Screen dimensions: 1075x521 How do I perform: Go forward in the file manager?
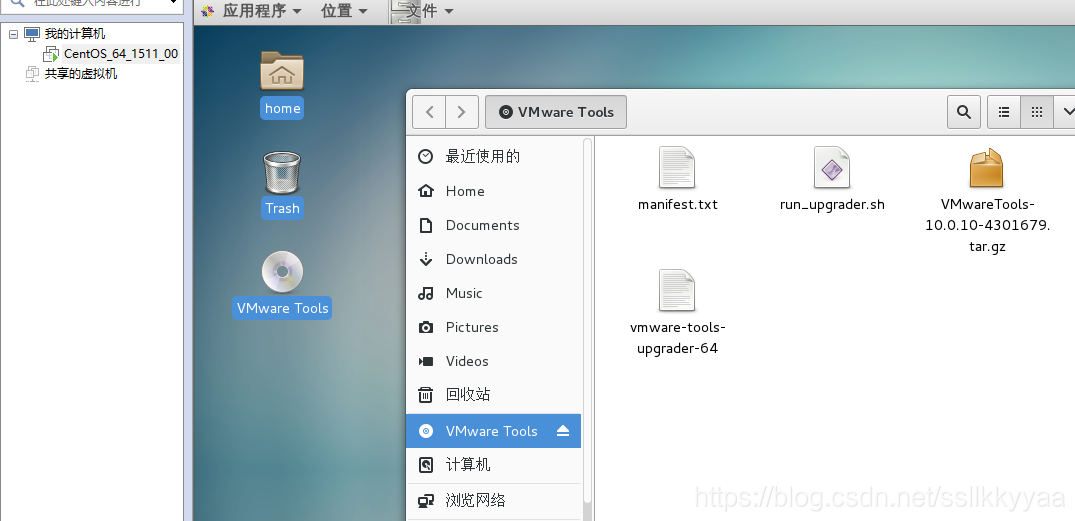click(461, 112)
